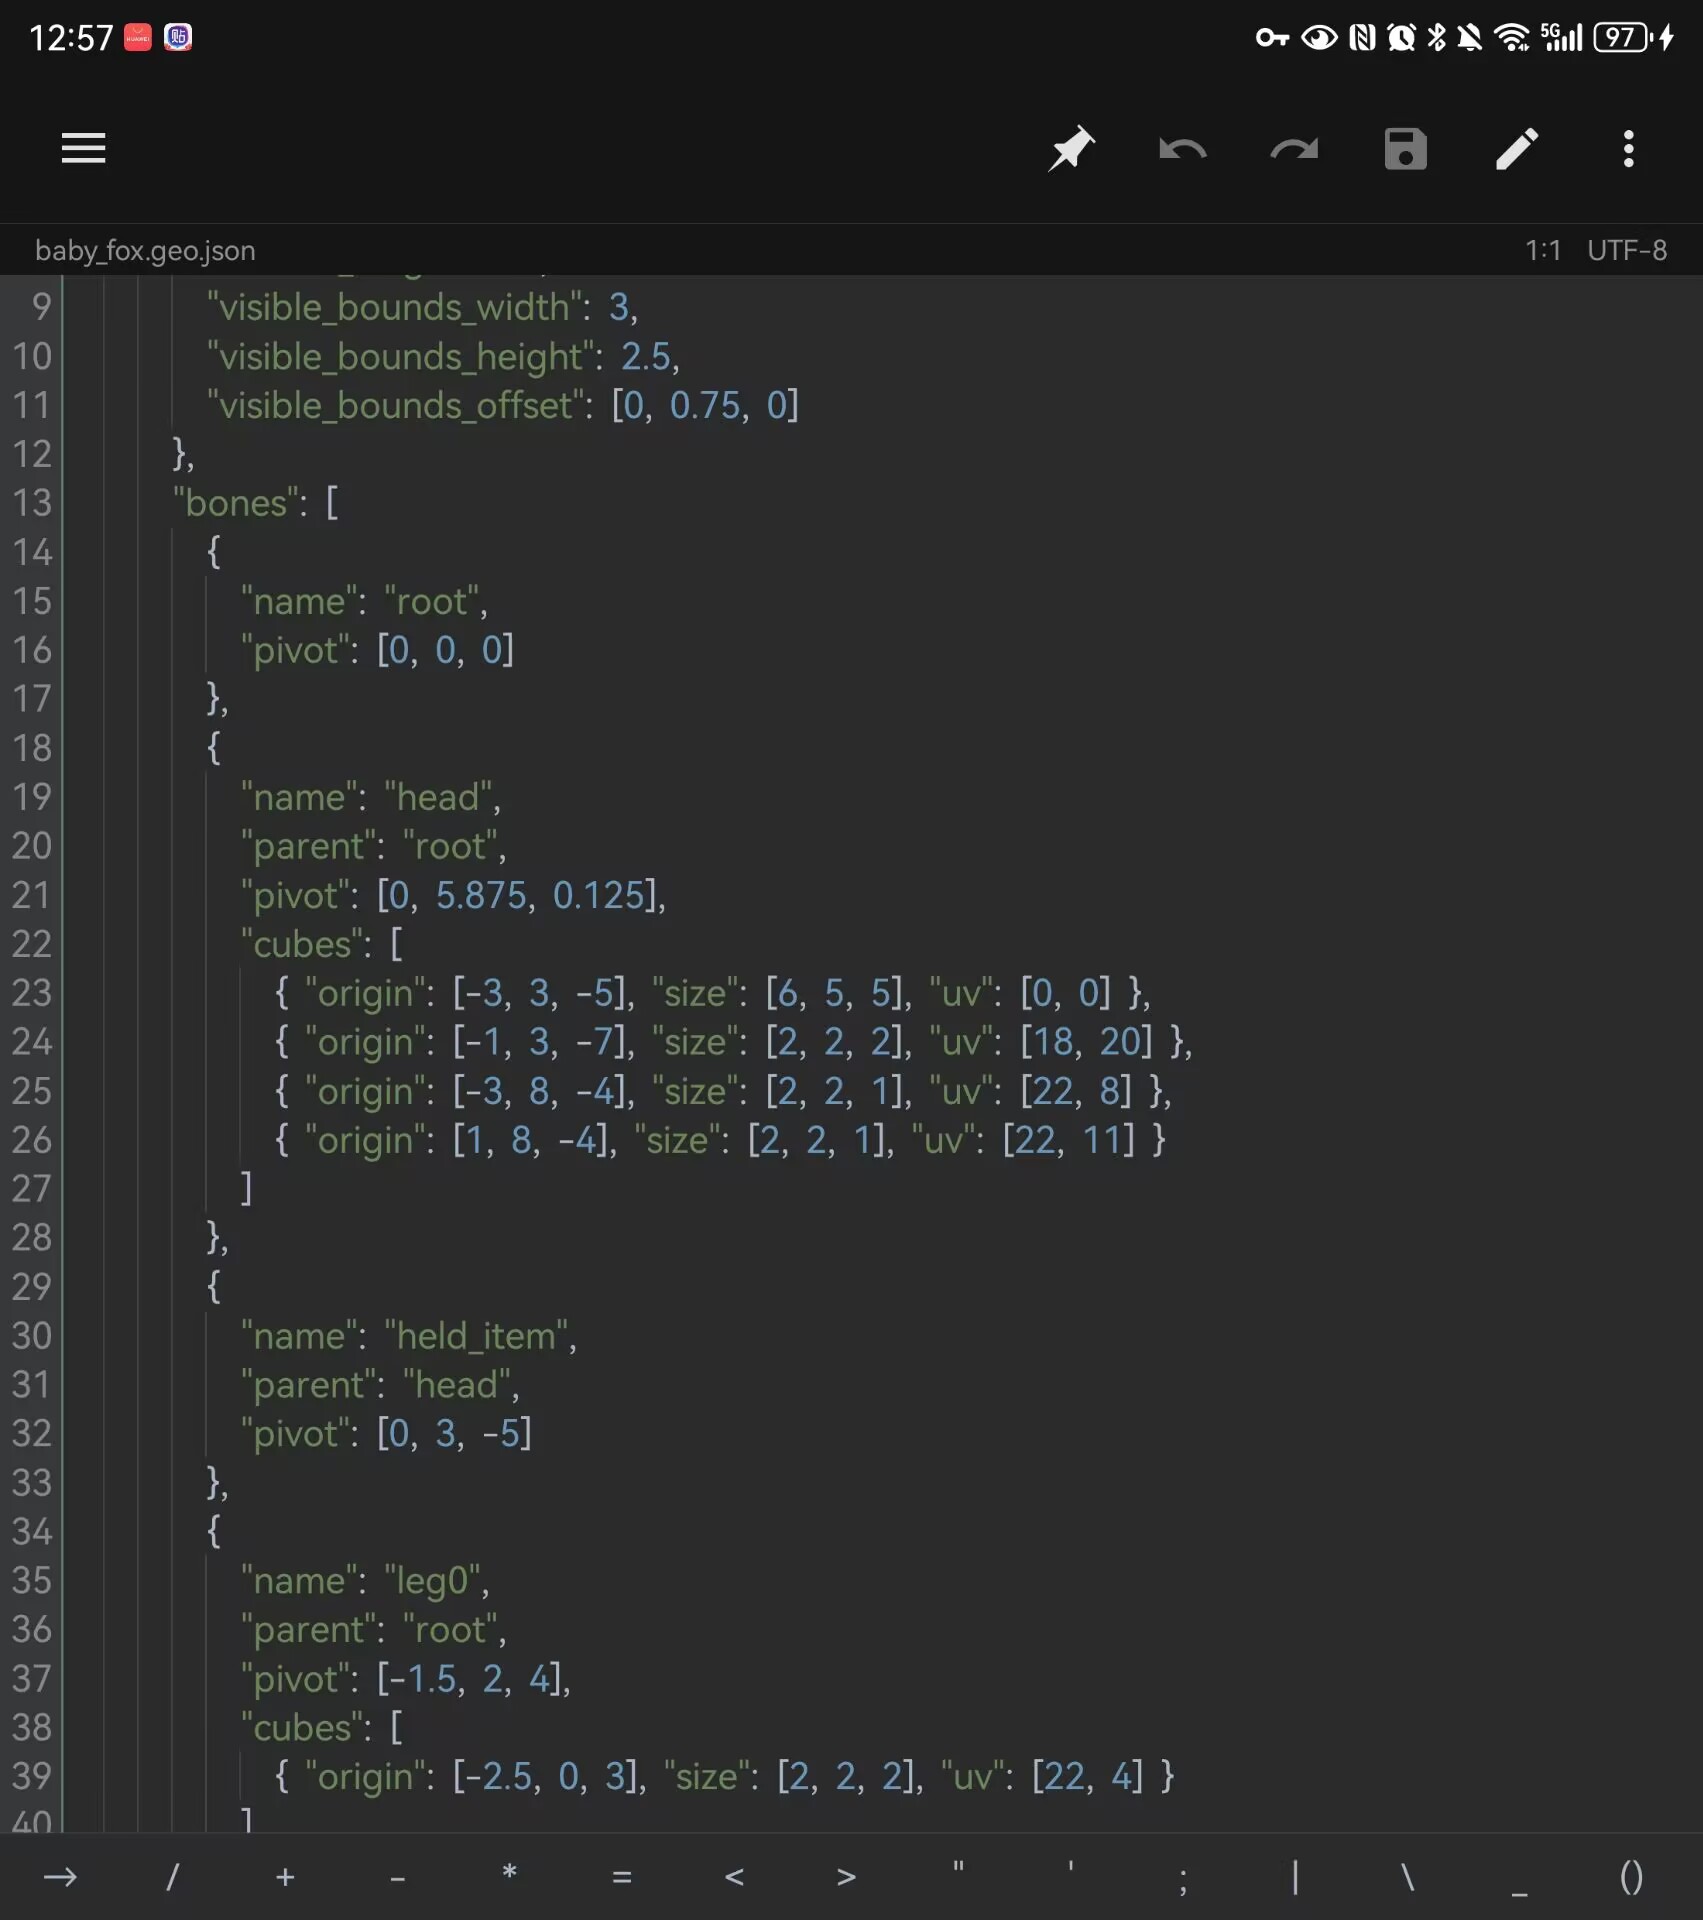Insert the plus sign symbol

[x=285, y=1877]
